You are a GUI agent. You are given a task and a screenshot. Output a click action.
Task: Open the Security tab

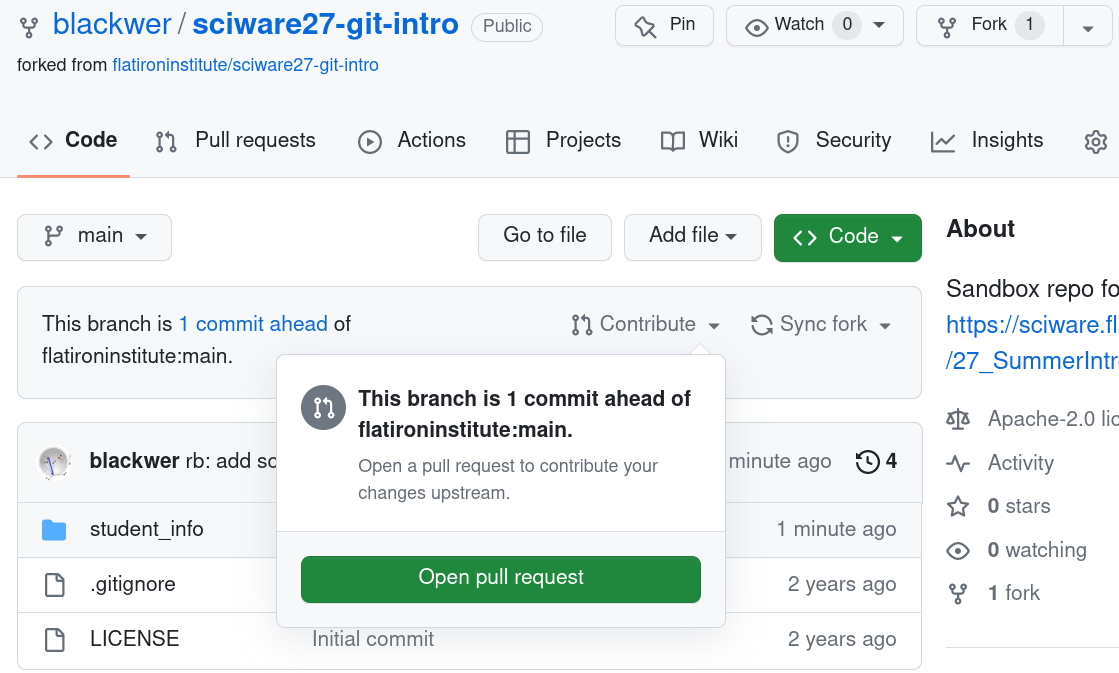[x=834, y=141]
